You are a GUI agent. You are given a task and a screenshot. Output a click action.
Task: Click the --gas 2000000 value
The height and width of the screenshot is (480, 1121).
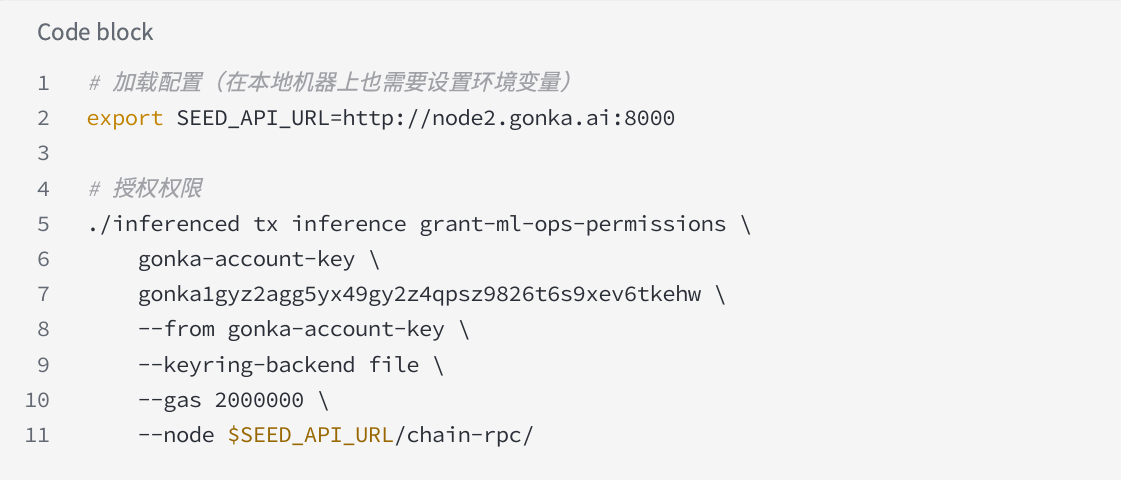click(x=221, y=400)
